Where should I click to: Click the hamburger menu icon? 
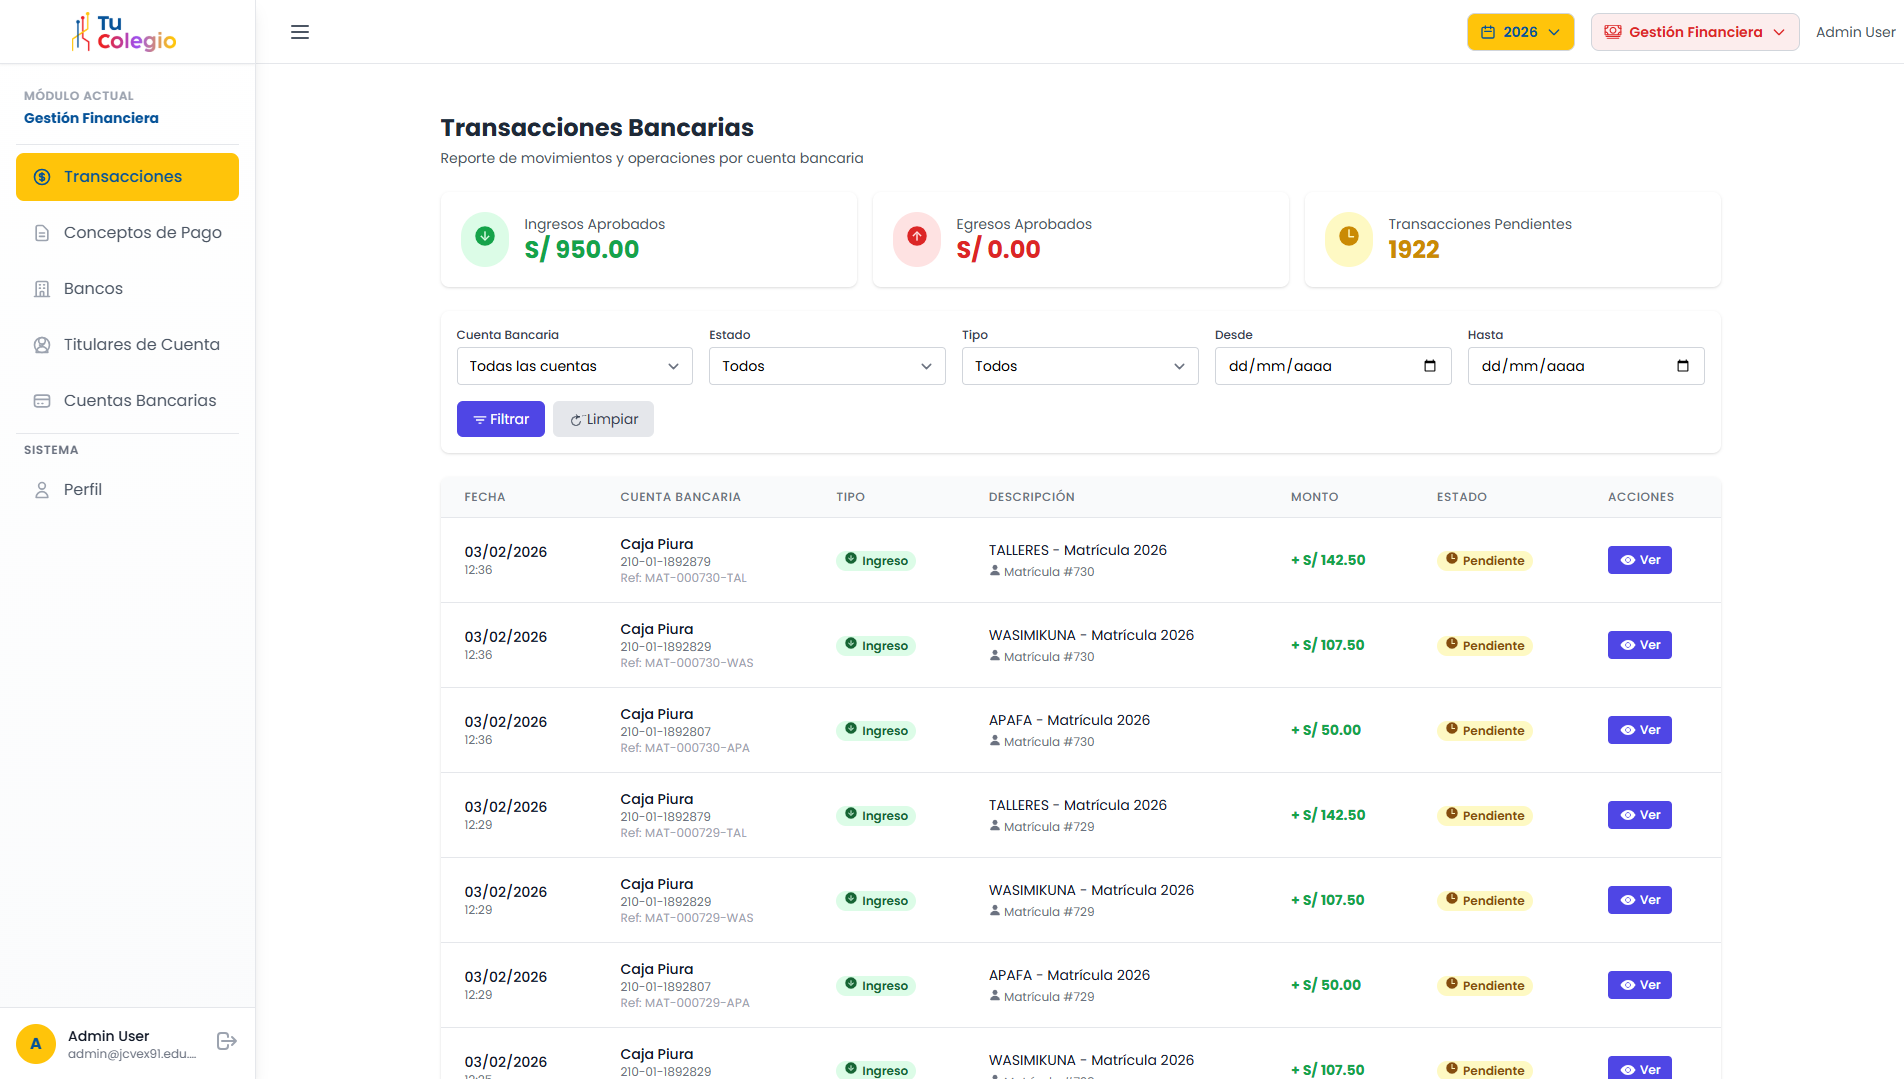[x=300, y=32]
